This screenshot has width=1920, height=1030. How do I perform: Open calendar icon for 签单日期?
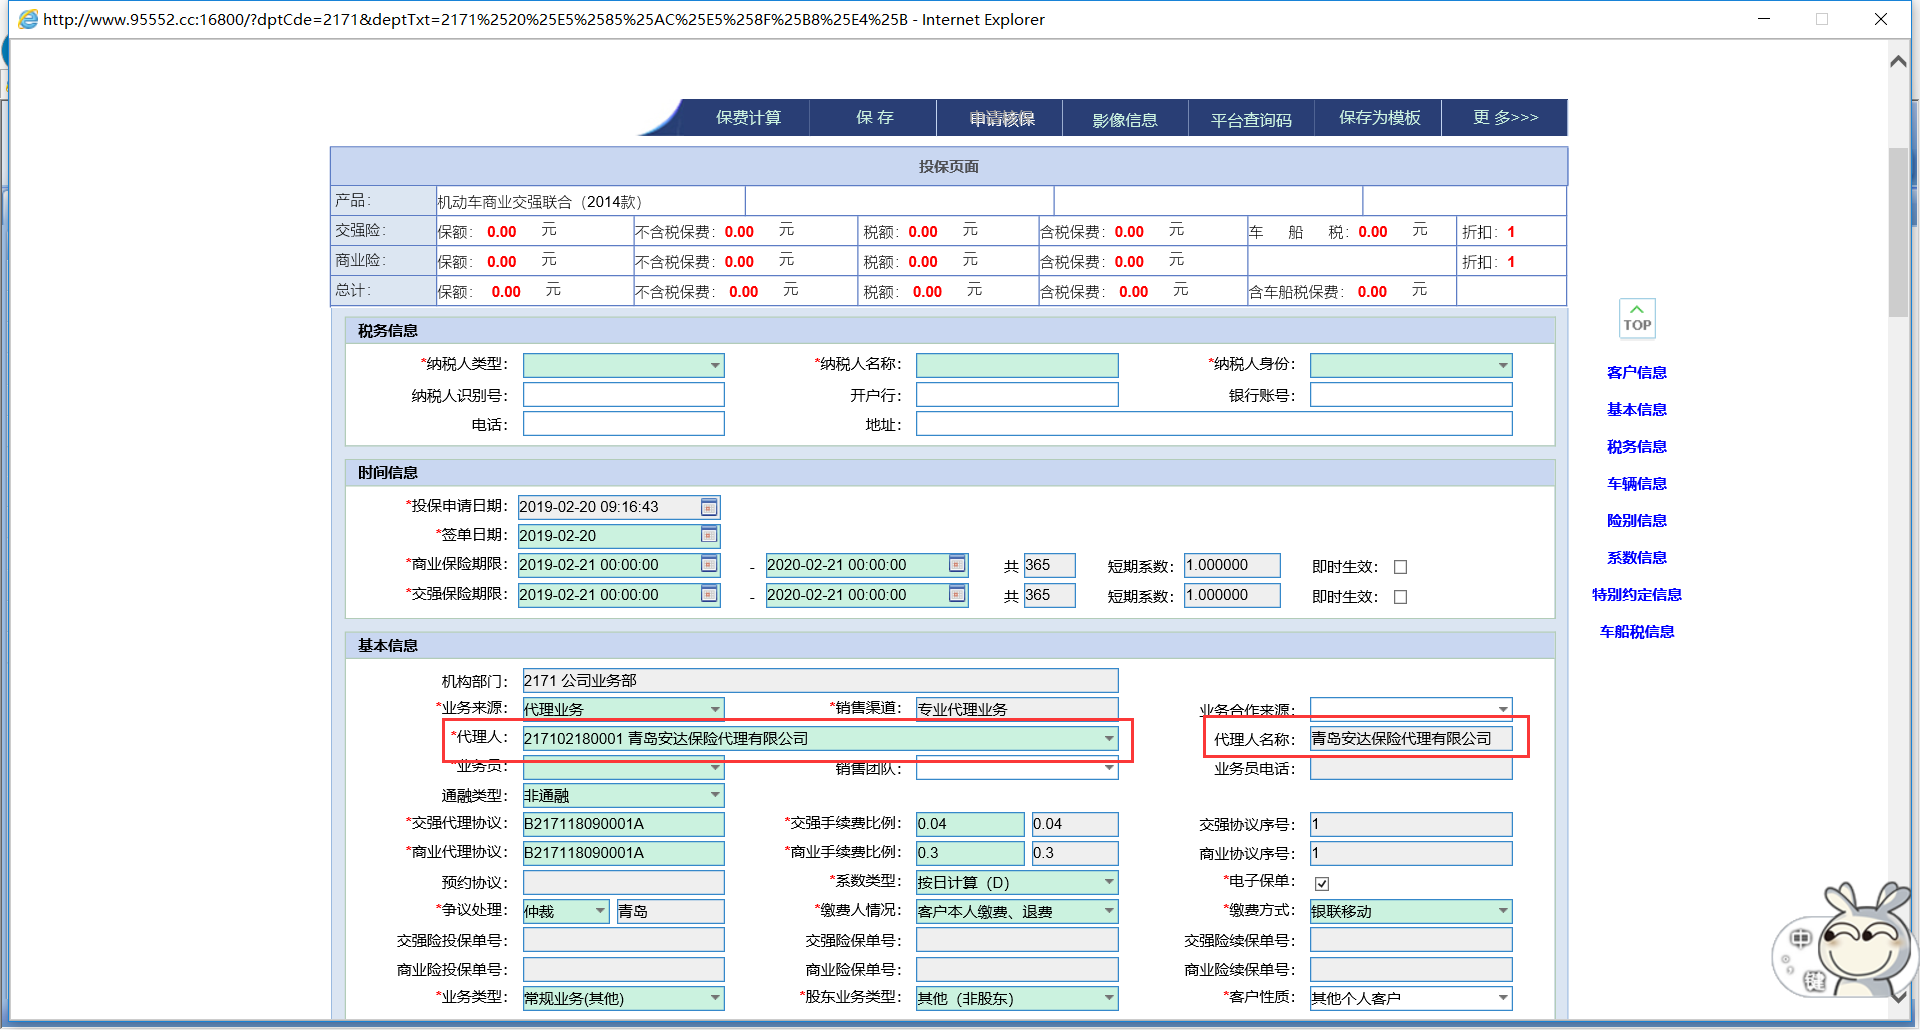(x=709, y=535)
